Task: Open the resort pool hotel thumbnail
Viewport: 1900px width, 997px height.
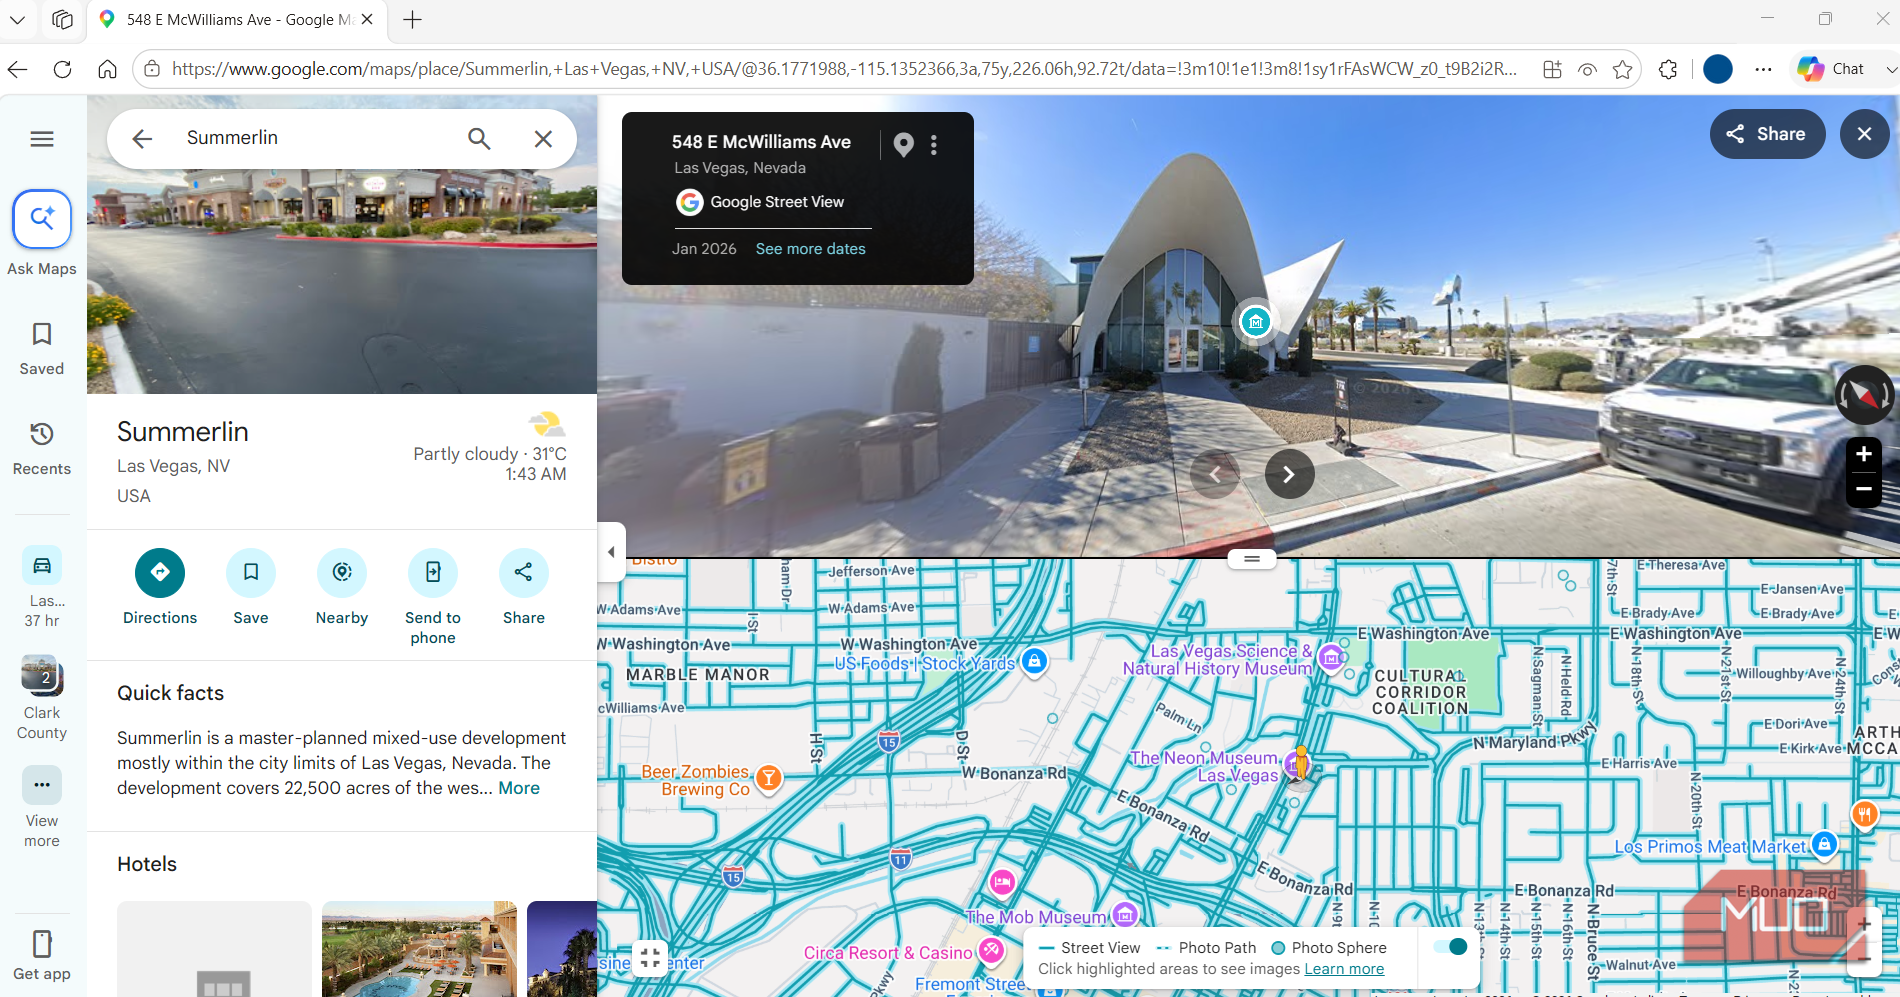Action: pos(419,949)
